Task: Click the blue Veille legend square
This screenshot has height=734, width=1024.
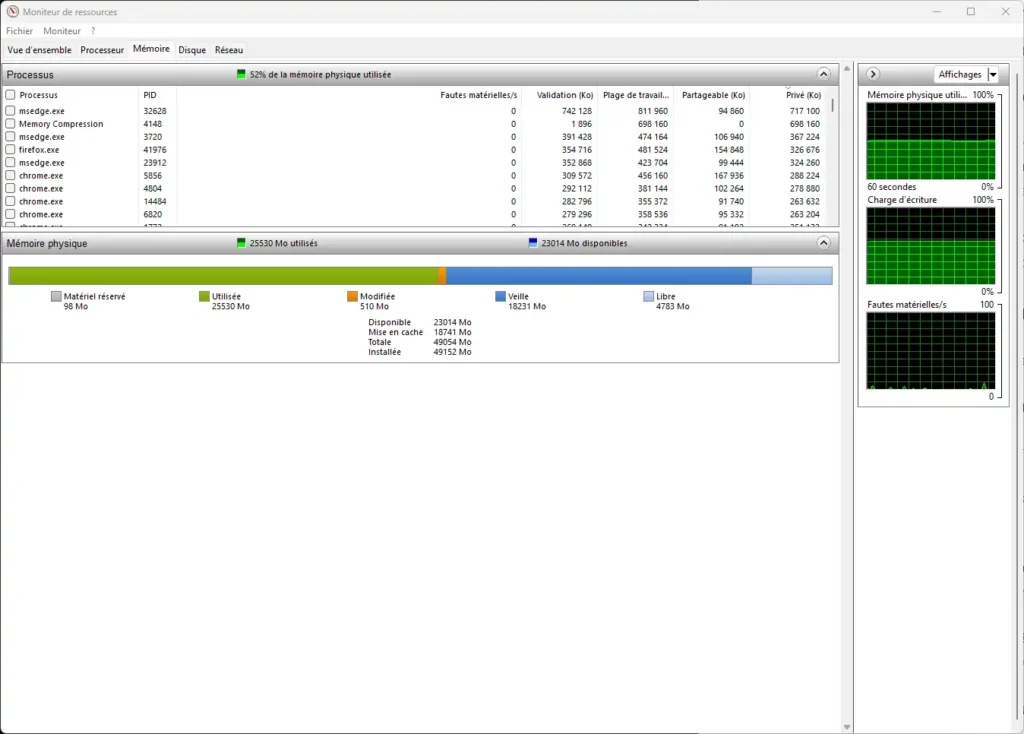Action: 500,297
